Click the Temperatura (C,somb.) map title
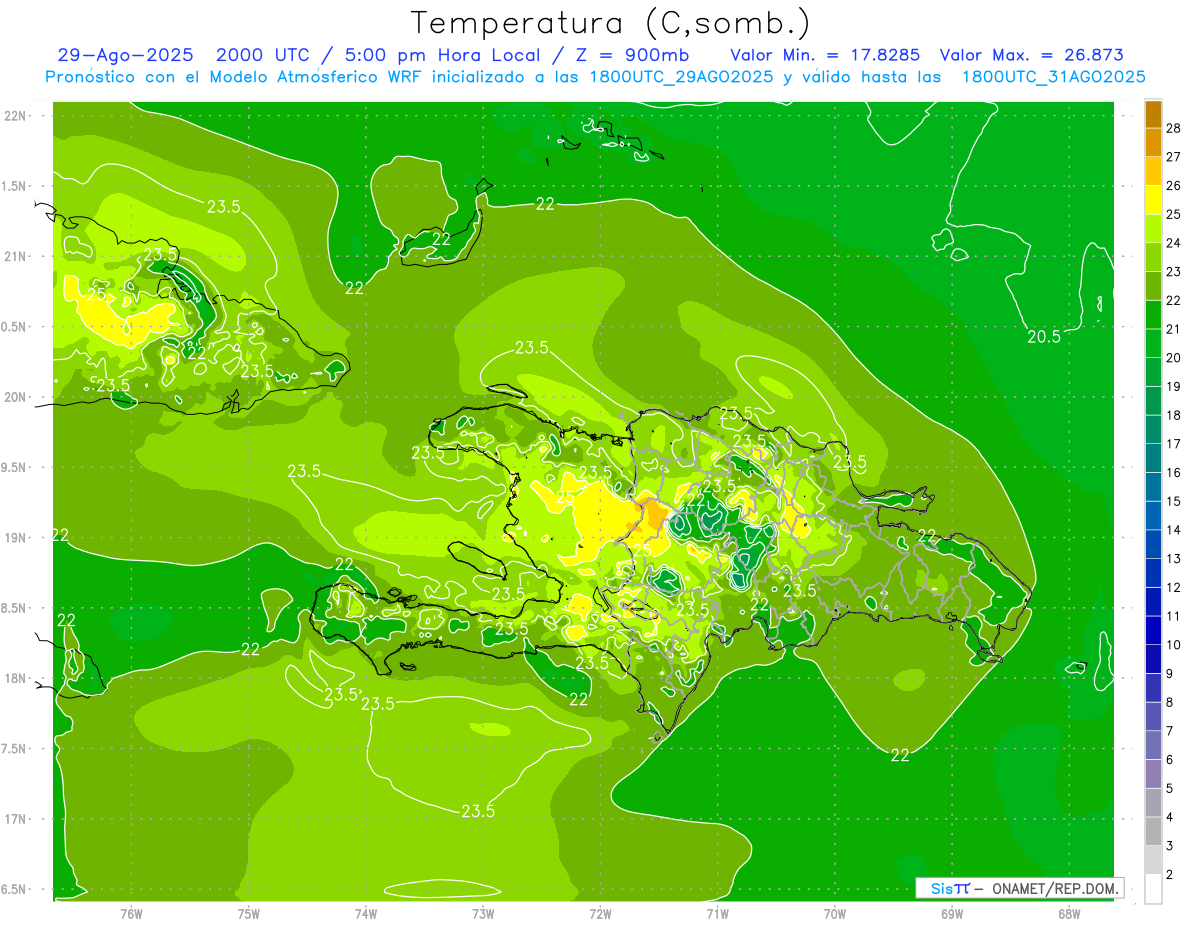Image resolution: width=1200 pixels, height=927 pixels. [610, 23]
